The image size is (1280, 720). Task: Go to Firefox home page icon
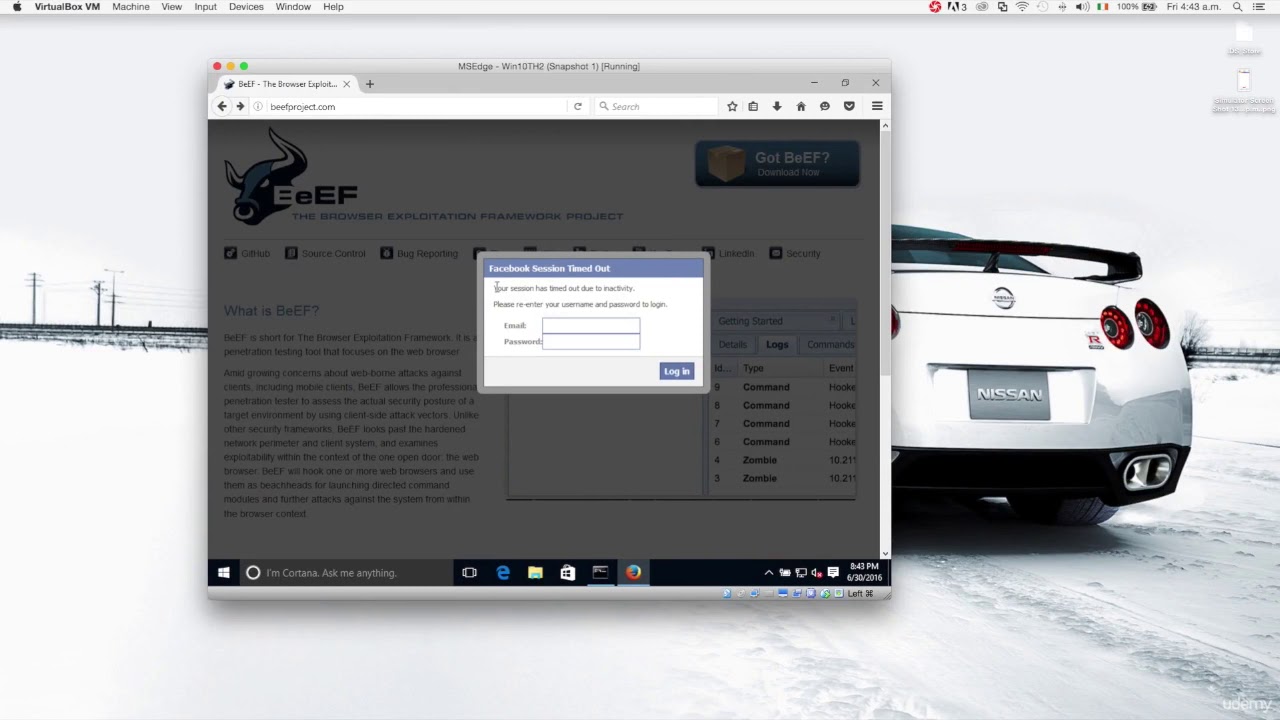click(801, 106)
